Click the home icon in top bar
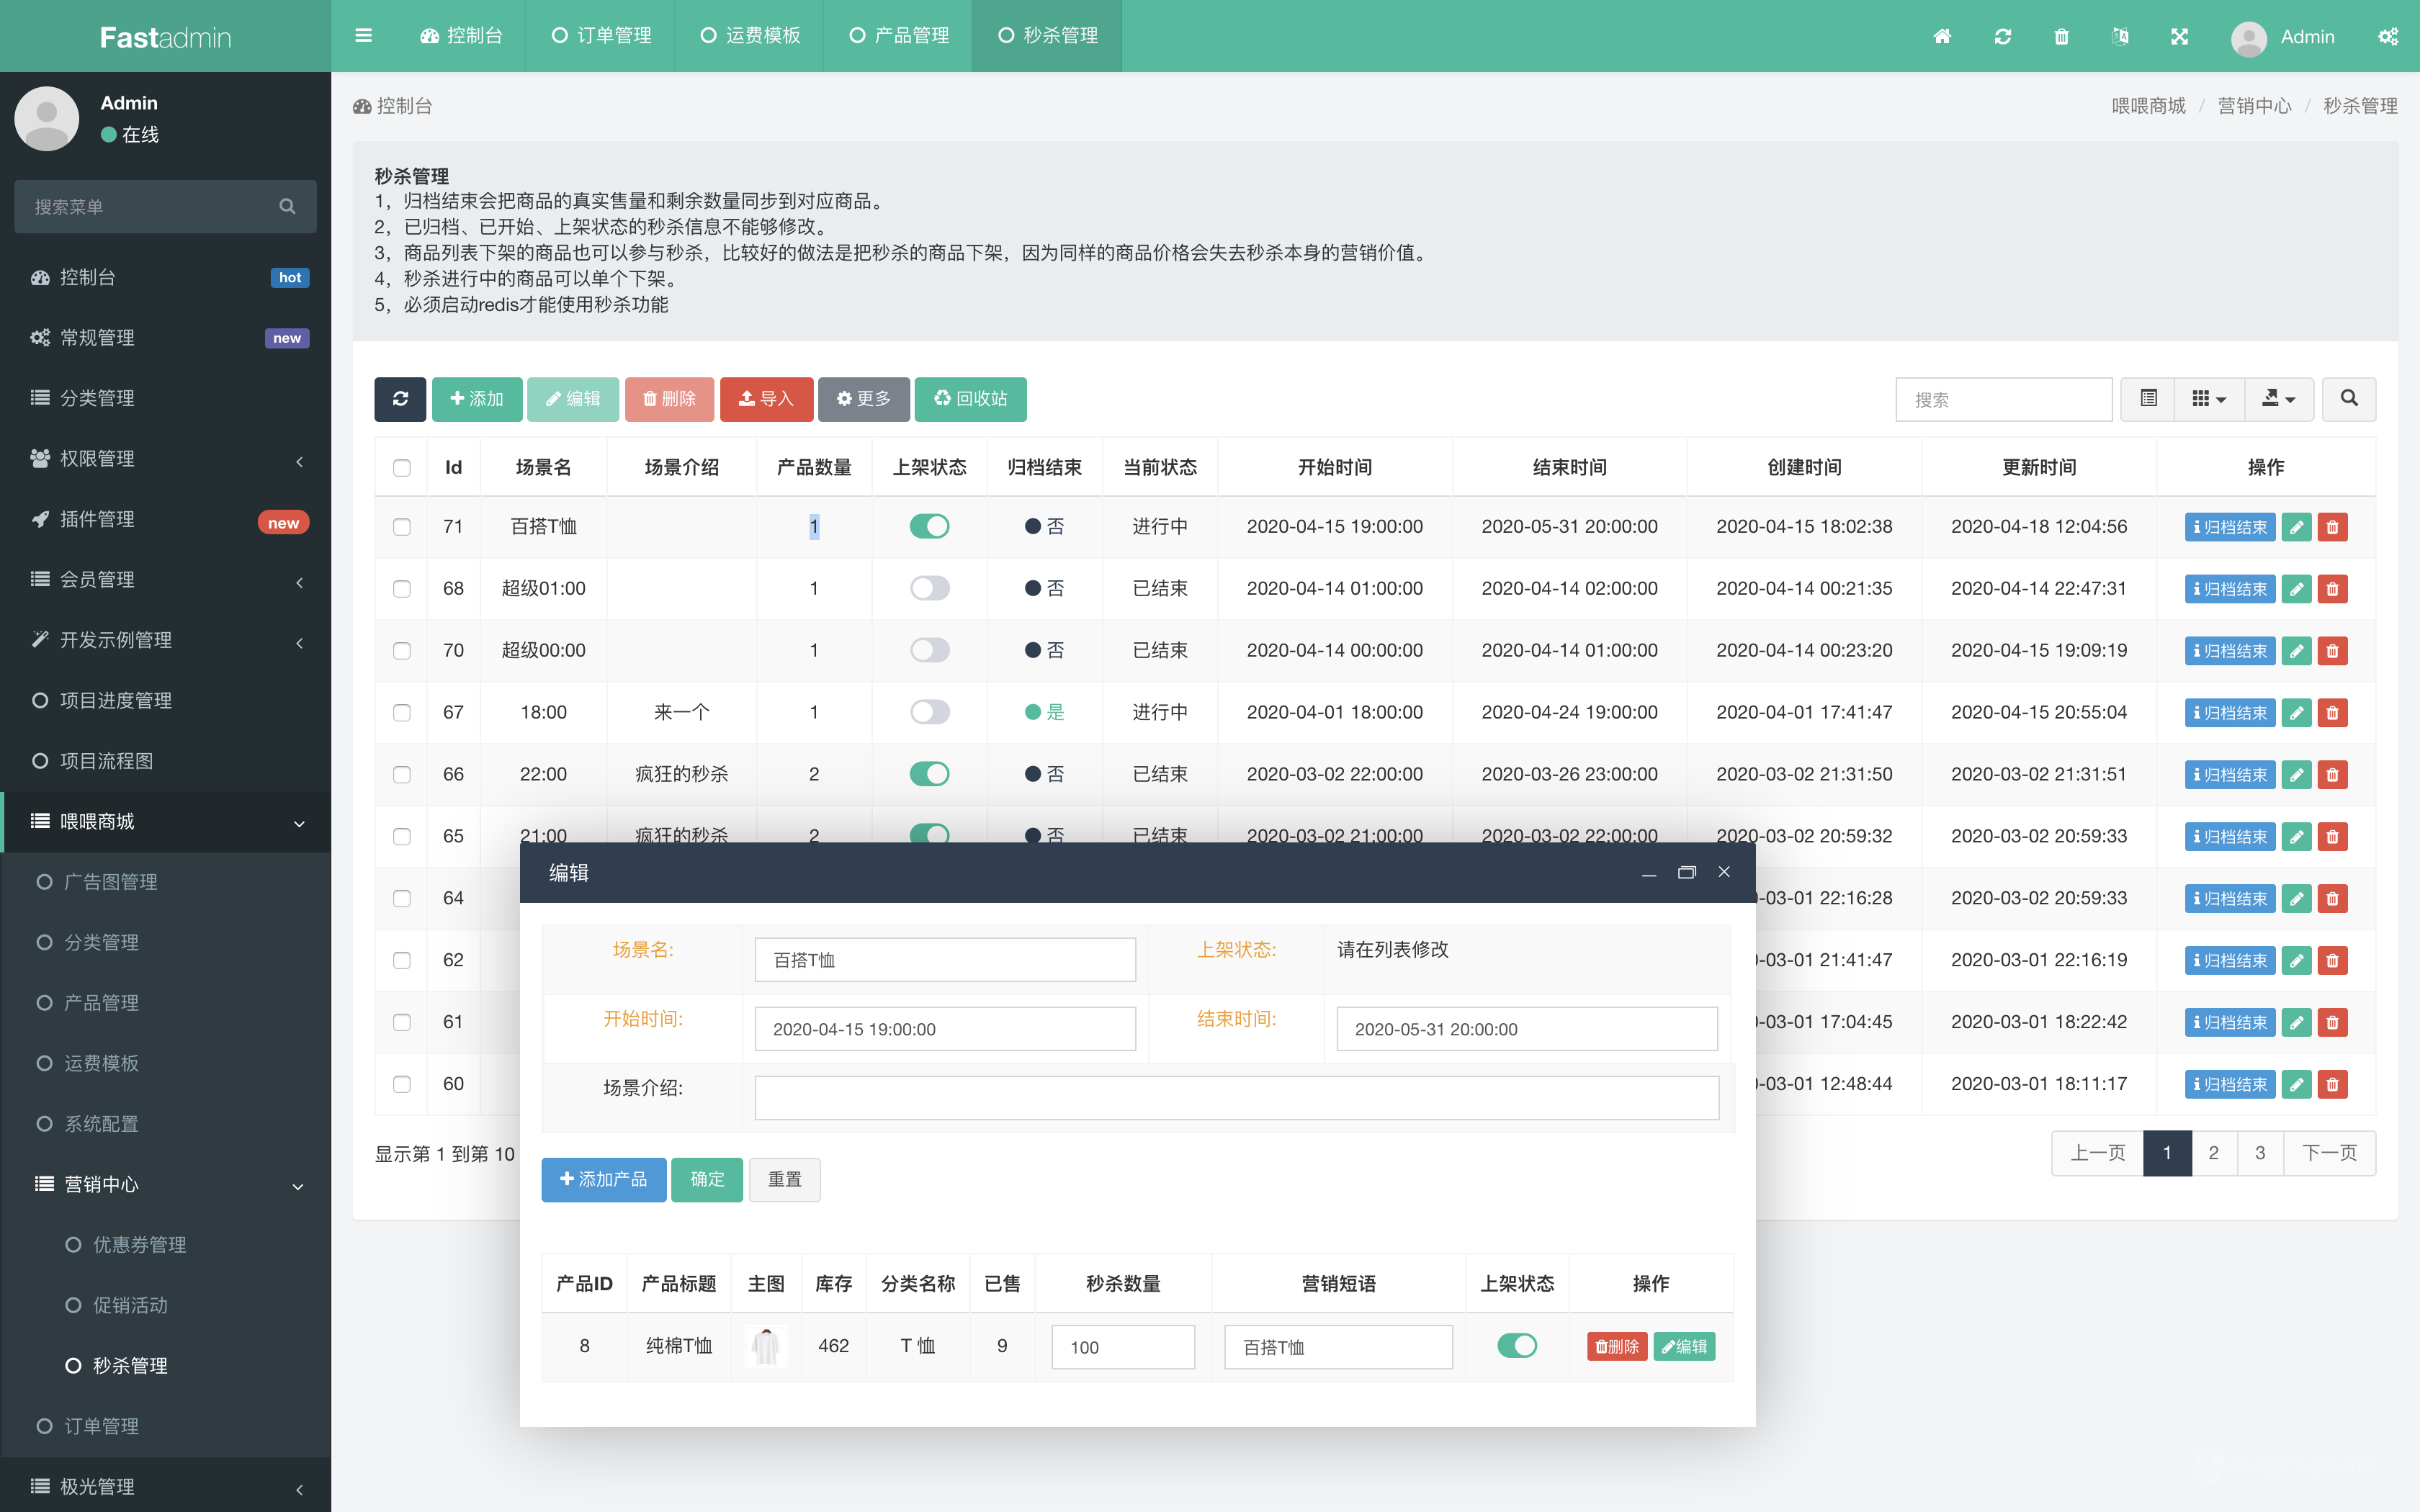Viewport: 2420px width, 1512px height. (x=1942, y=37)
